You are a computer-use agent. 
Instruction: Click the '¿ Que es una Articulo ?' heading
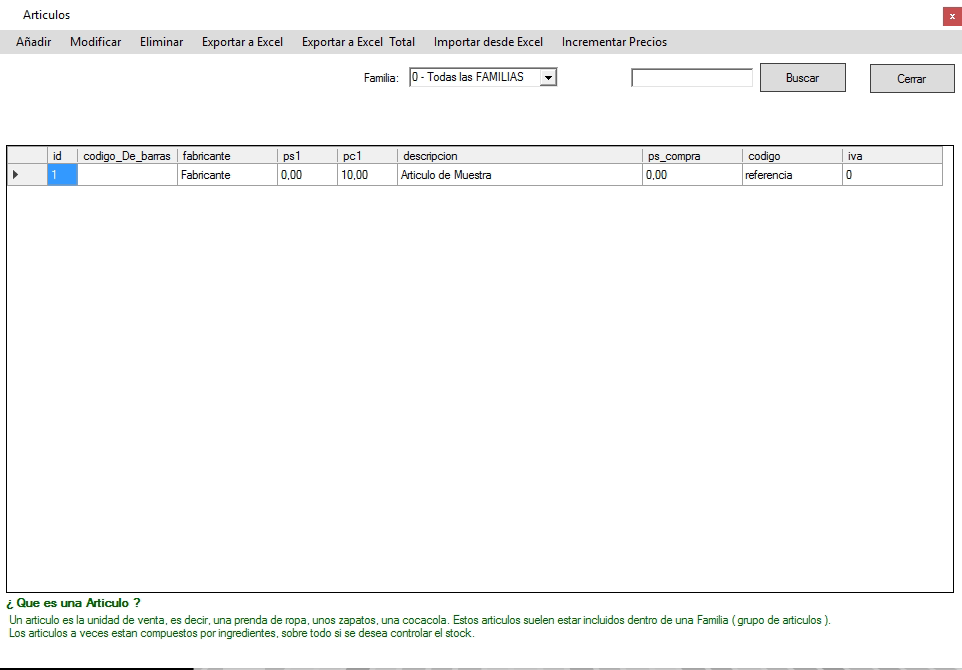coord(74,603)
